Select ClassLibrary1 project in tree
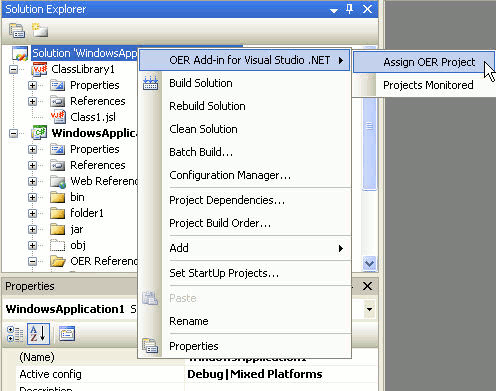The image size is (496, 391). pos(83,69)
